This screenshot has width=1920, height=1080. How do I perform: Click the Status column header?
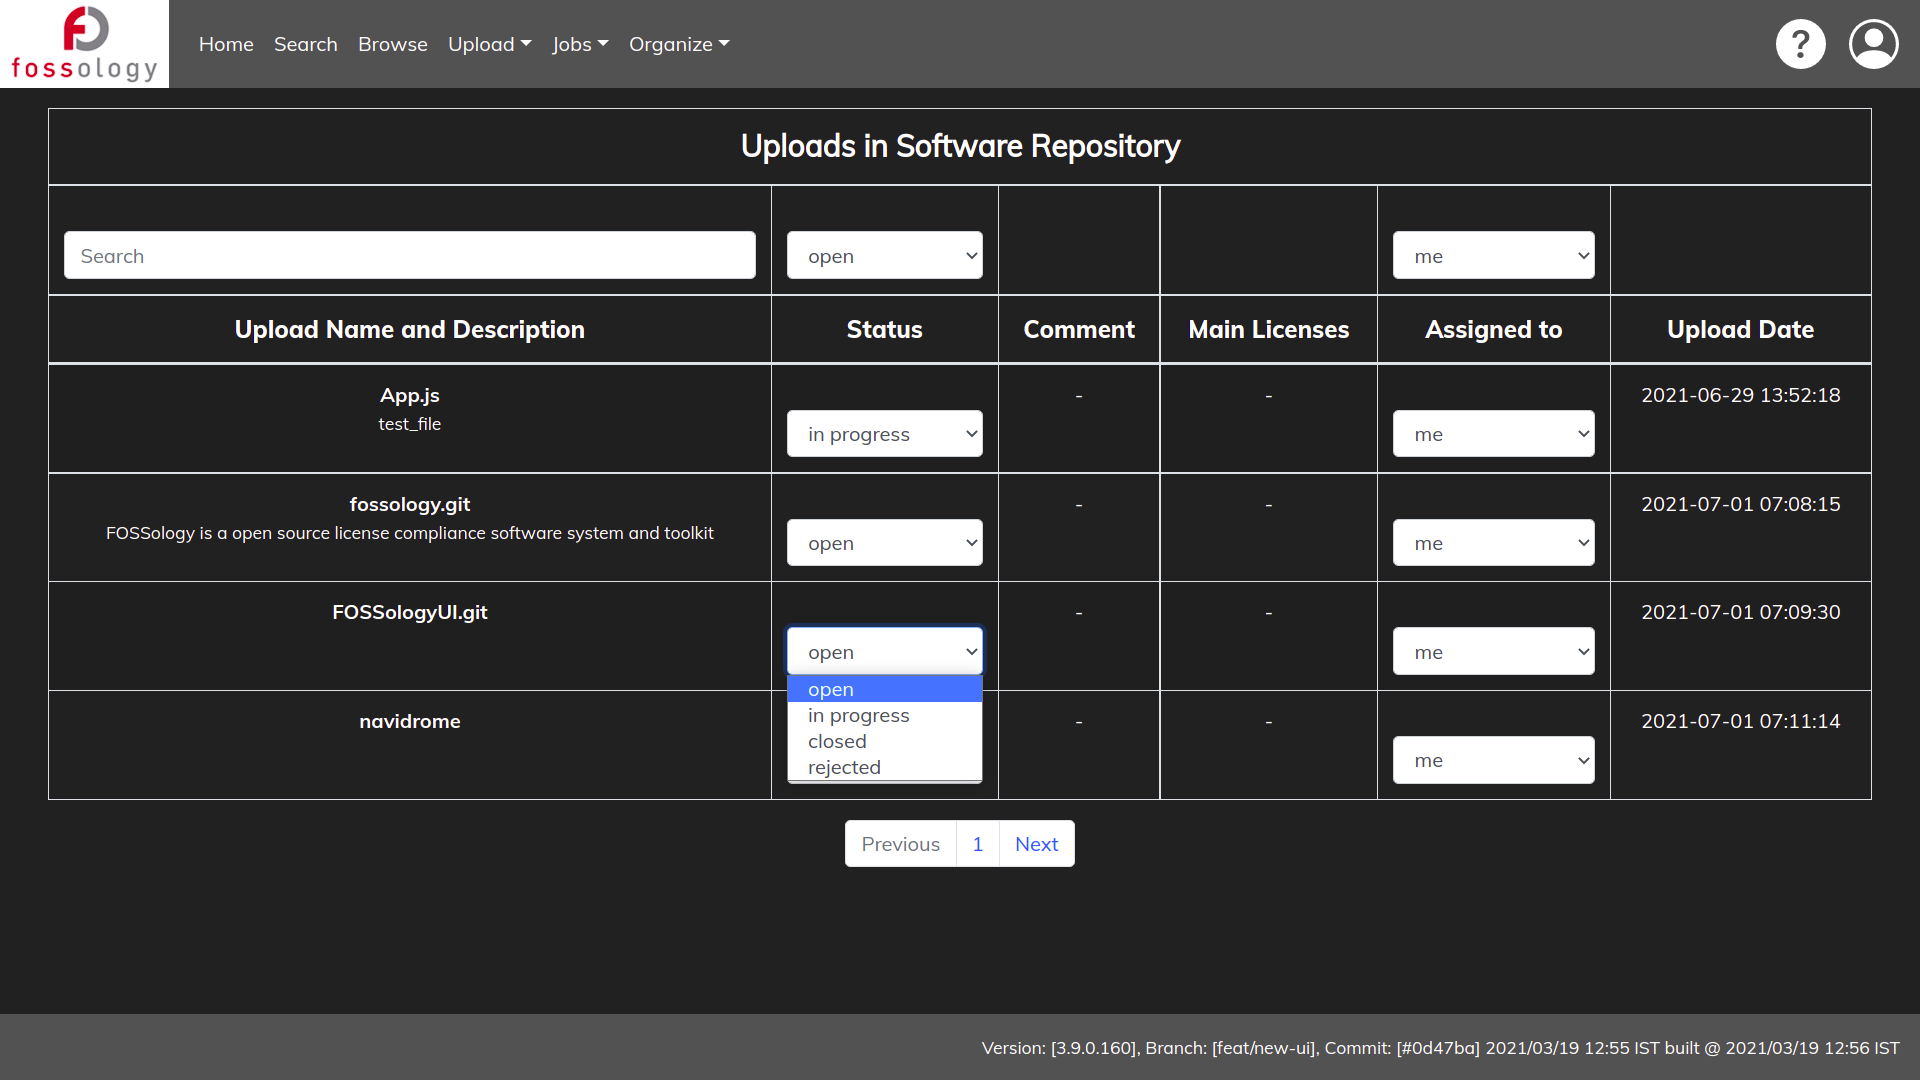(885, 329)
